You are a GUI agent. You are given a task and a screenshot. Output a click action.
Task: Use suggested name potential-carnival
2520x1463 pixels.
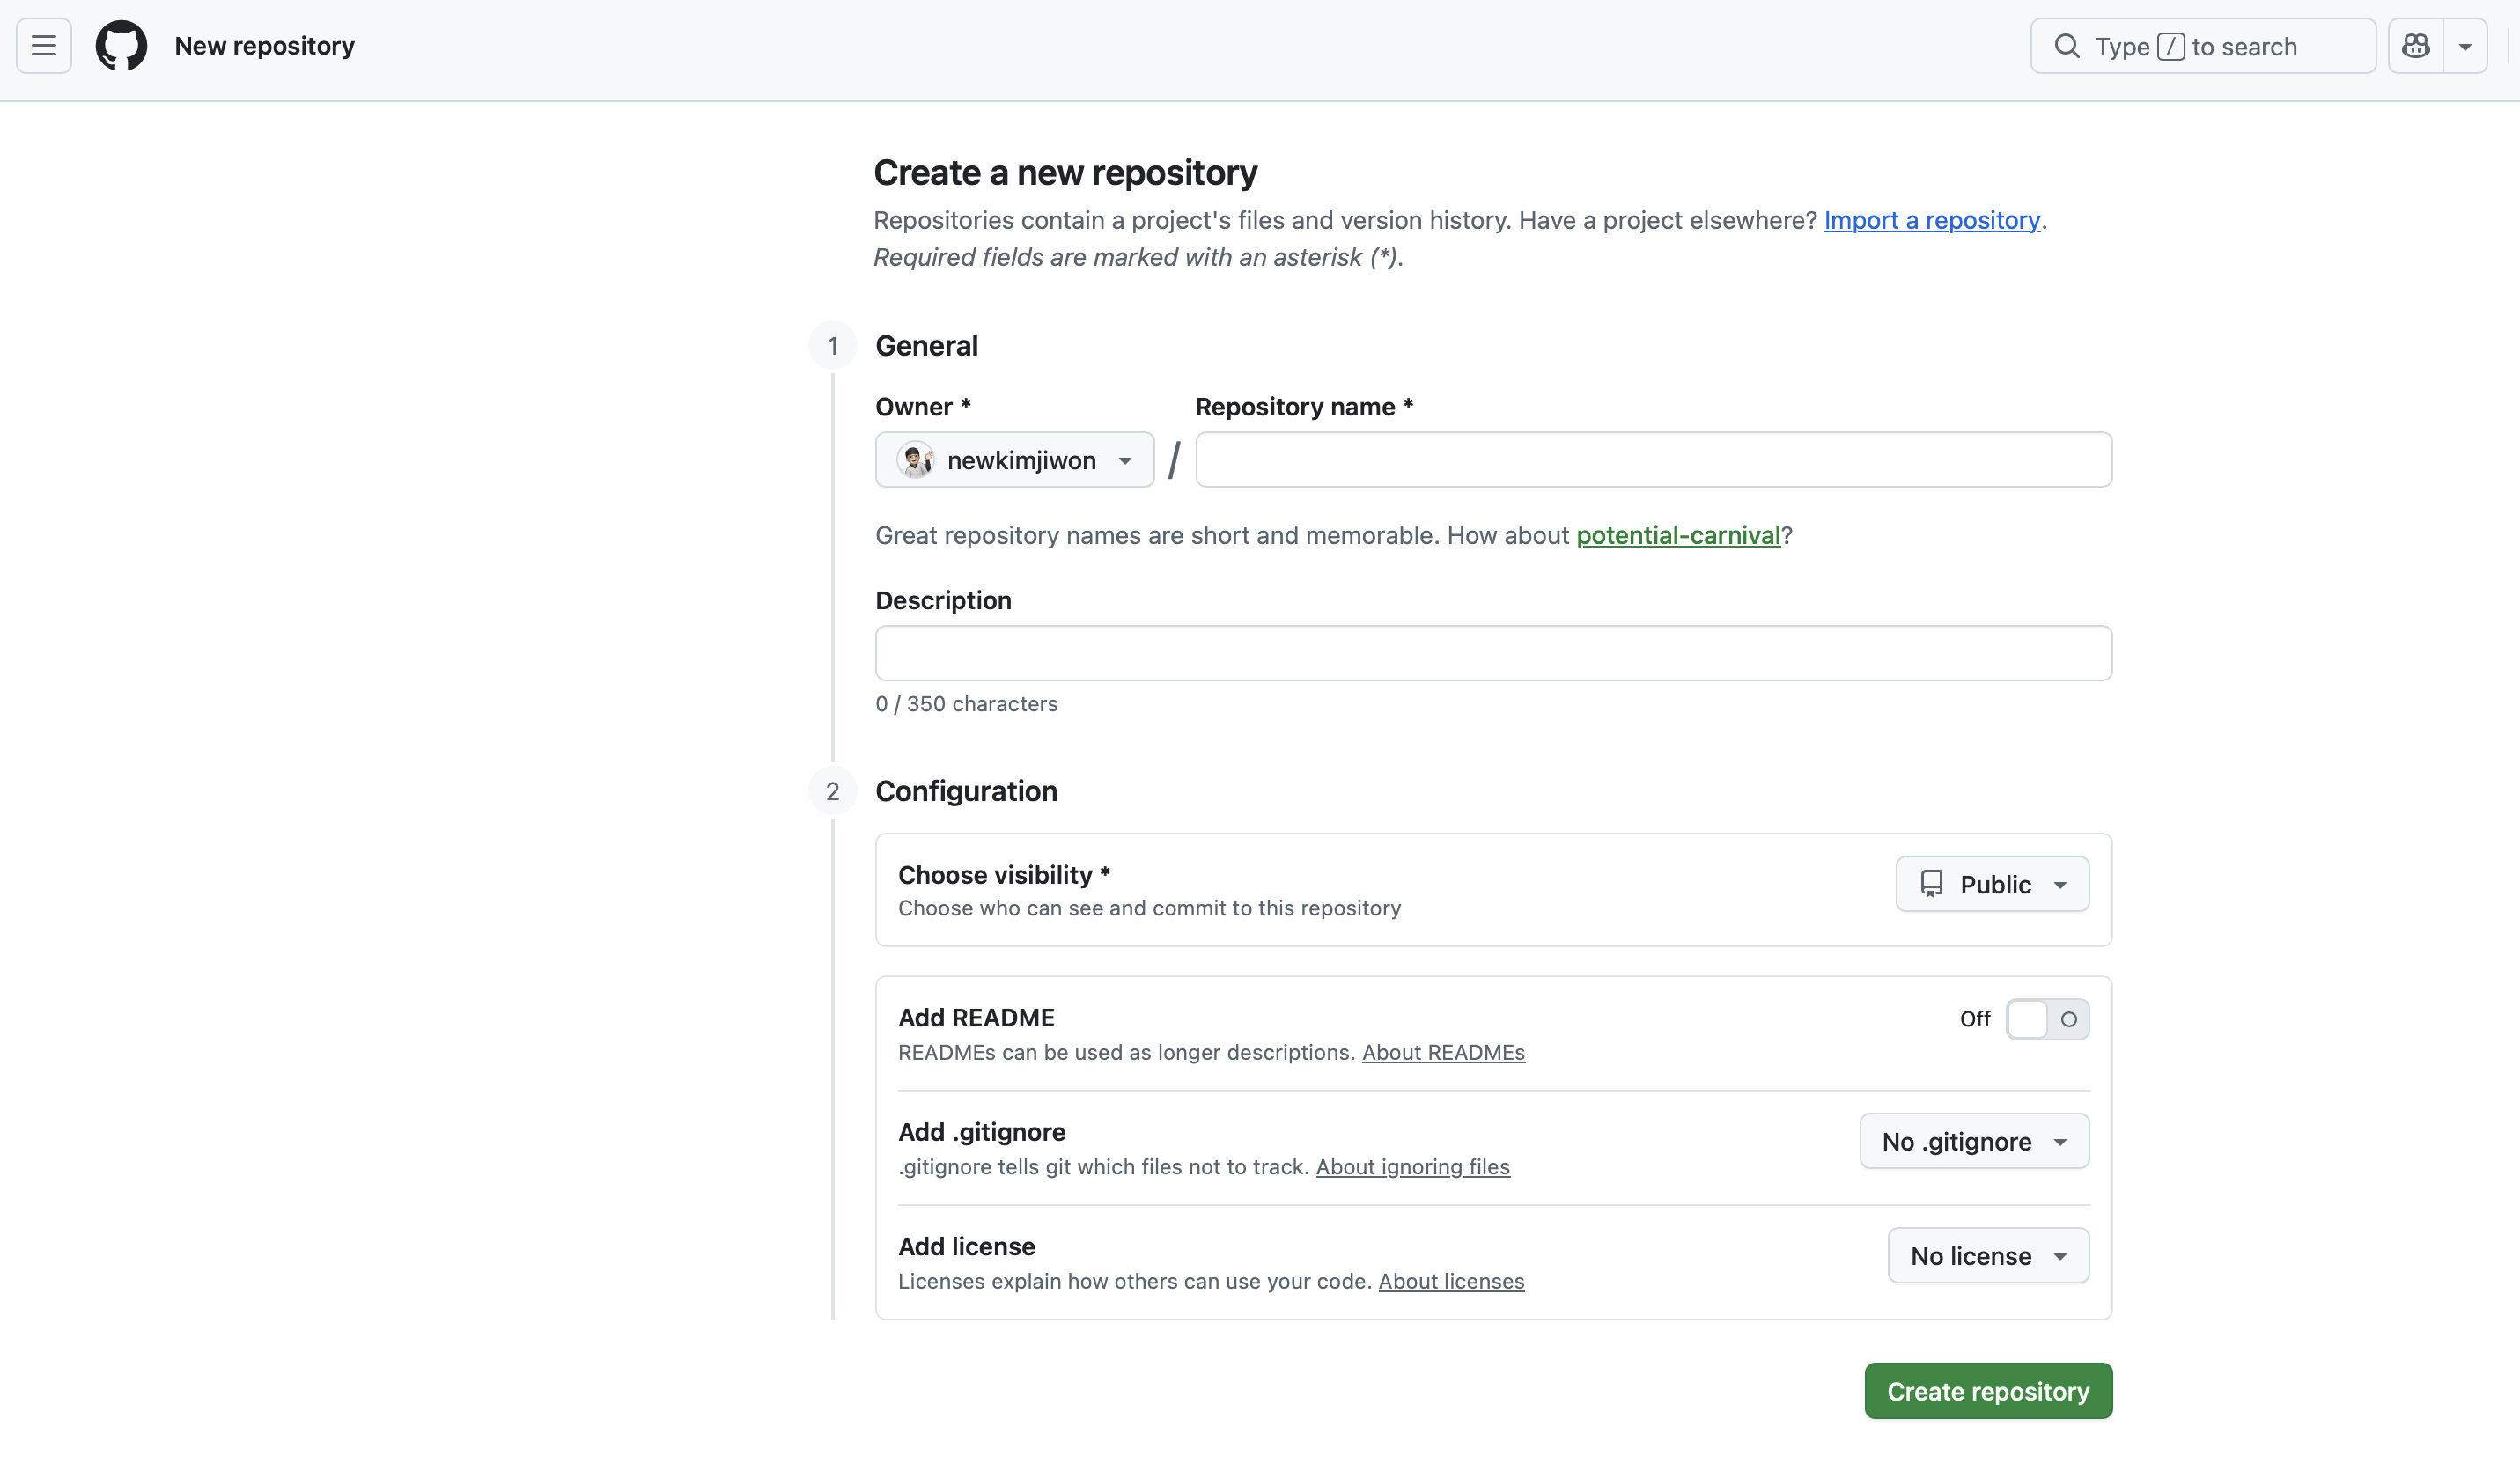click(x=1678, y=535)
